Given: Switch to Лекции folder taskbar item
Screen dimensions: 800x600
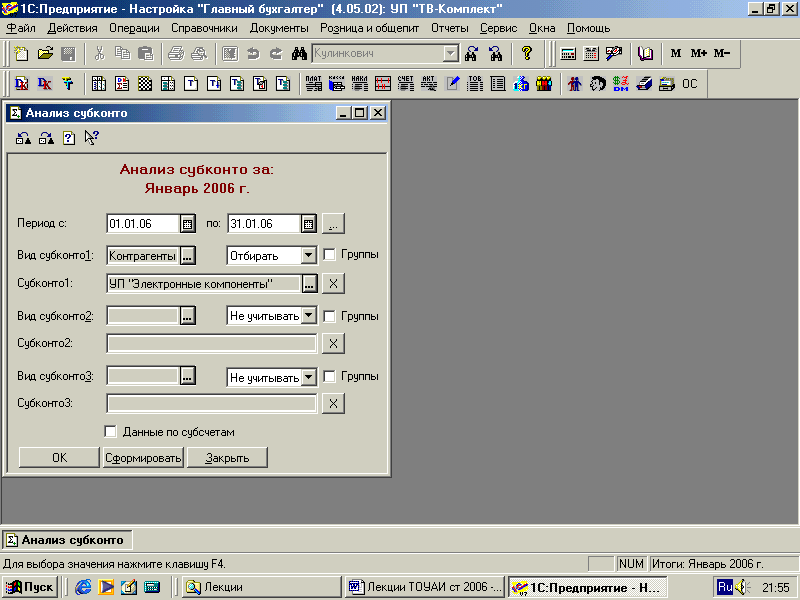Looking at the screenshot, I should click(x=262, y=587).
